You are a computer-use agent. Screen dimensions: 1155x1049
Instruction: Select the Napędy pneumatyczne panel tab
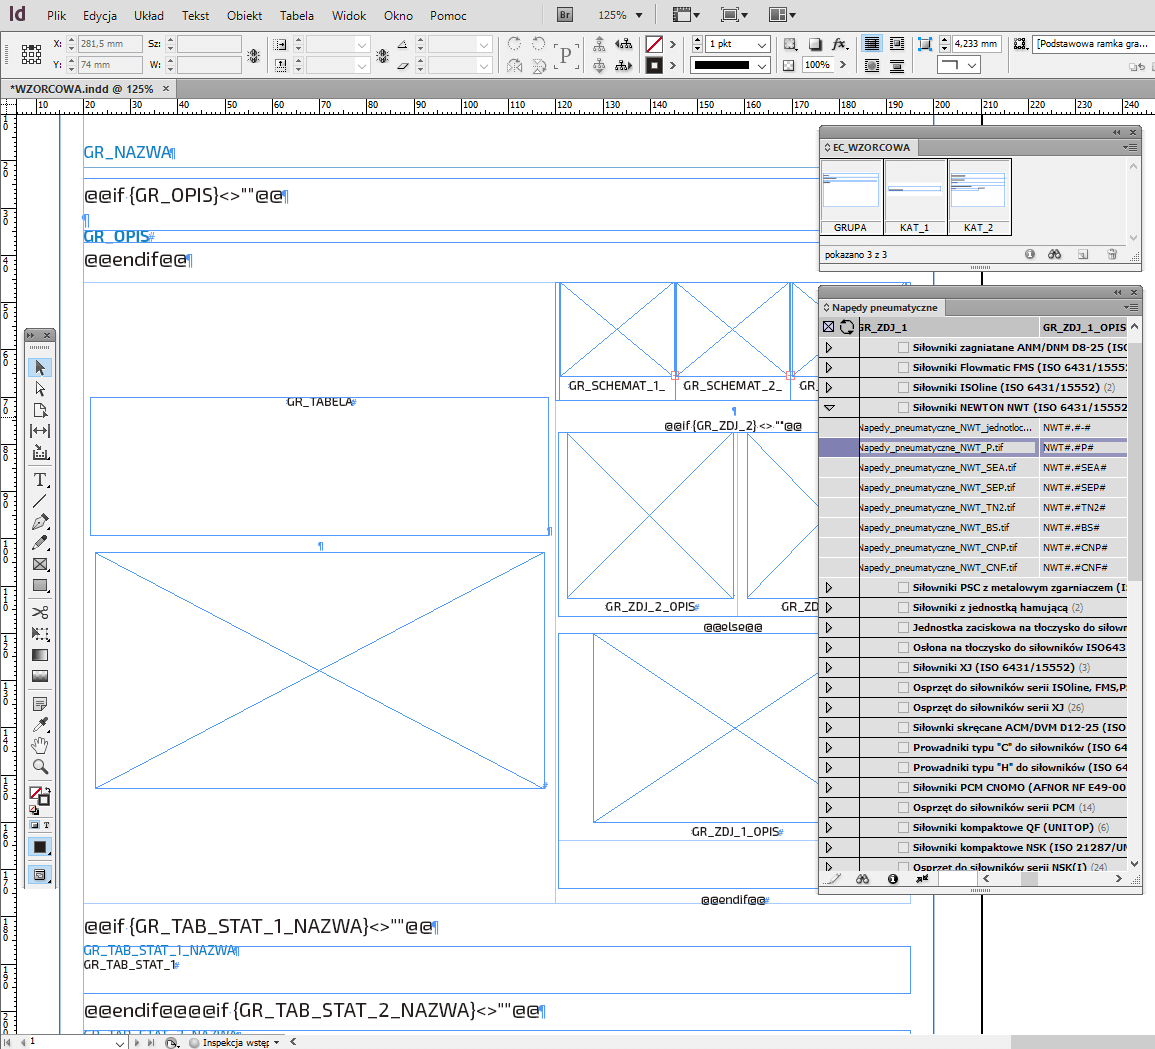pyautogui.click(x=881, y=307)
